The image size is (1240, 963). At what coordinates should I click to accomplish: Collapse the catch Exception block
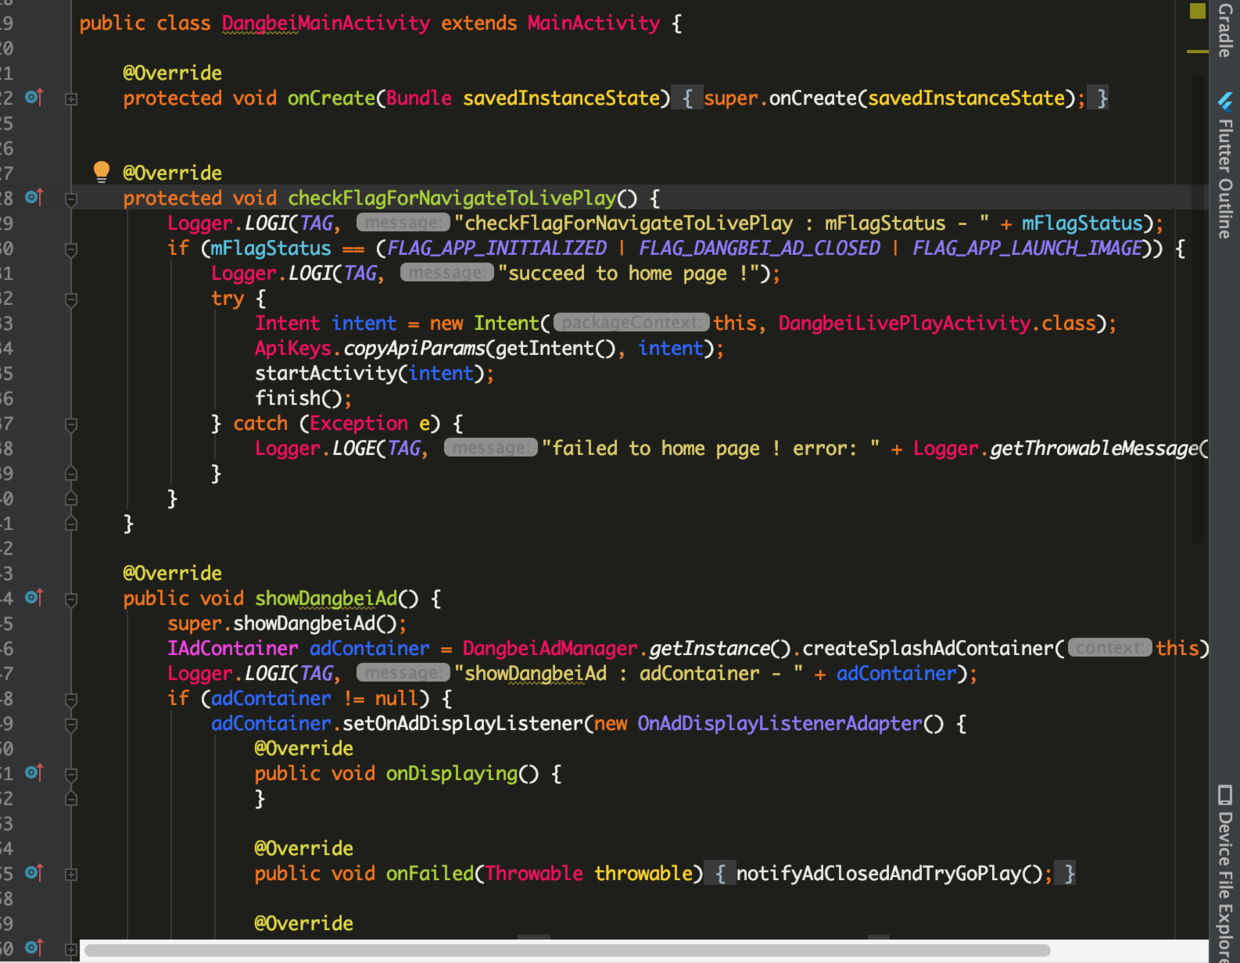pyautogui.click(x=71, y=424)
